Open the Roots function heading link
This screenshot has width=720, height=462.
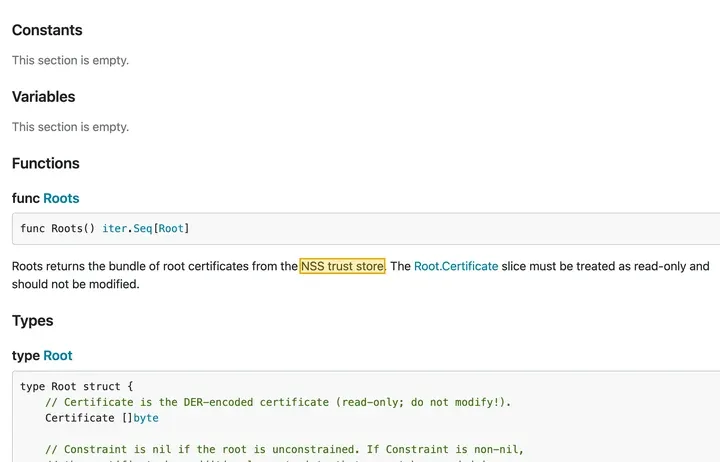[x=61, y=198]
